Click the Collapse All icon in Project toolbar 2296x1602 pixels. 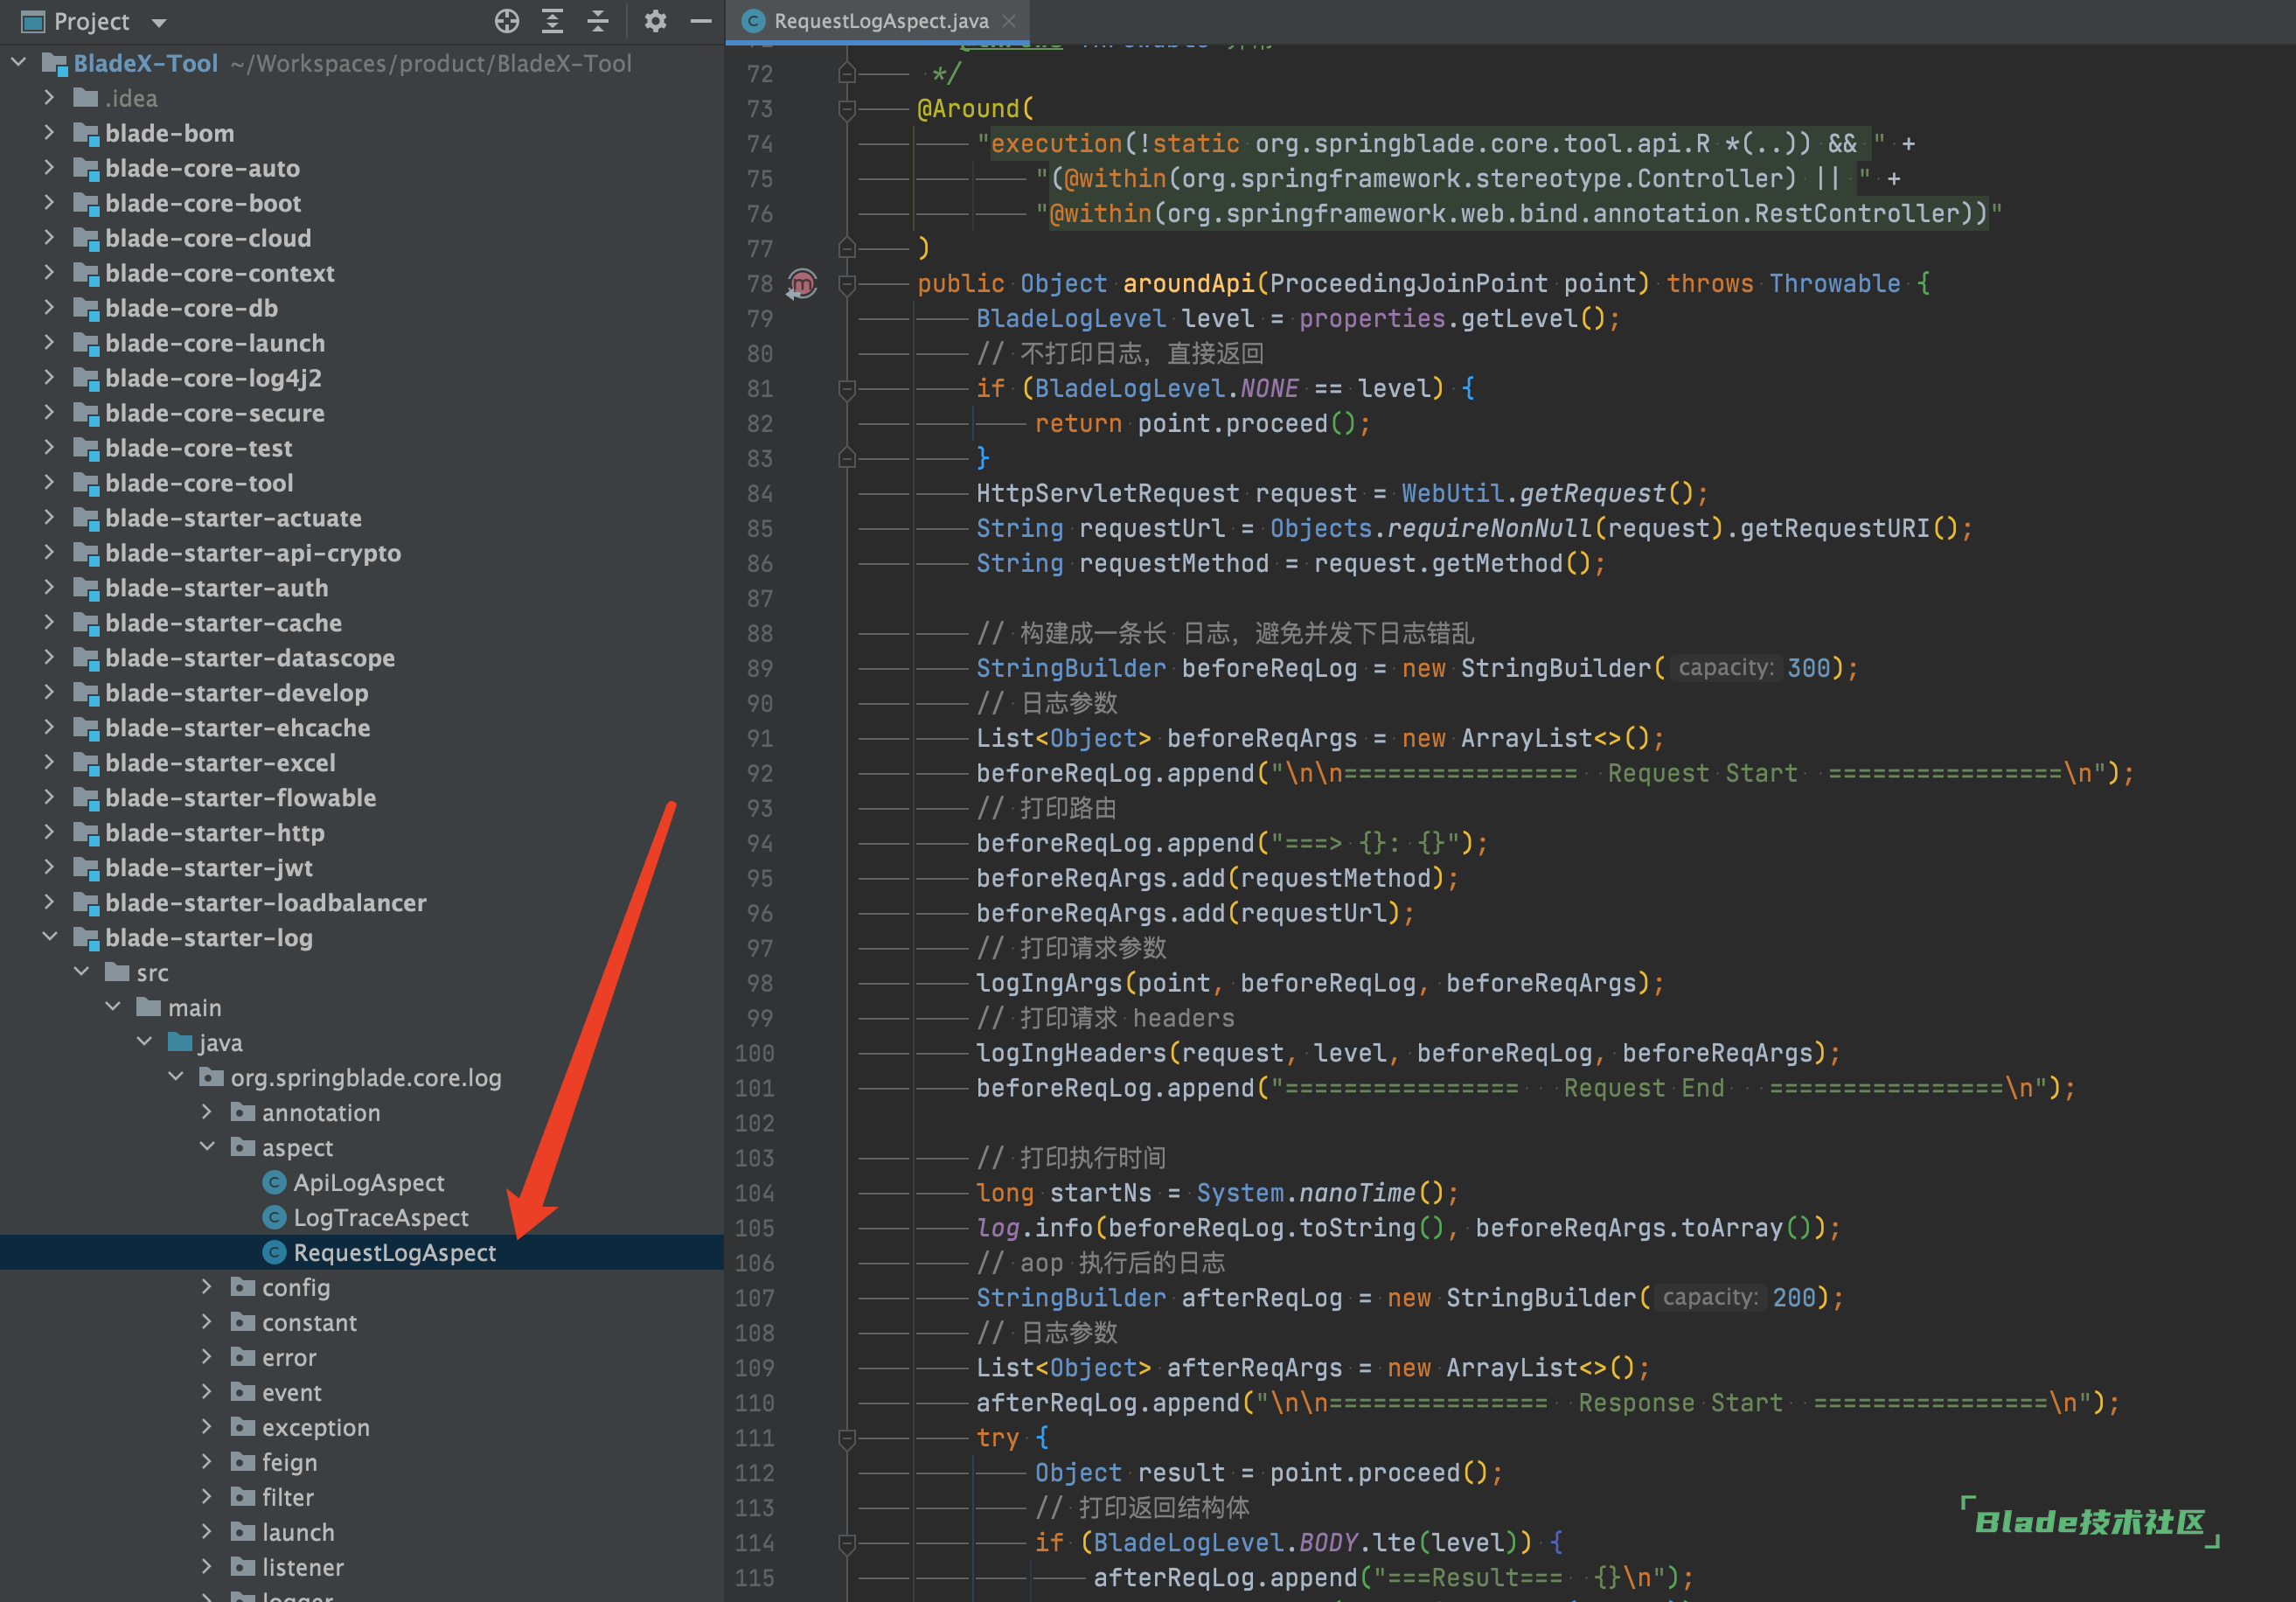pos(598,21)
